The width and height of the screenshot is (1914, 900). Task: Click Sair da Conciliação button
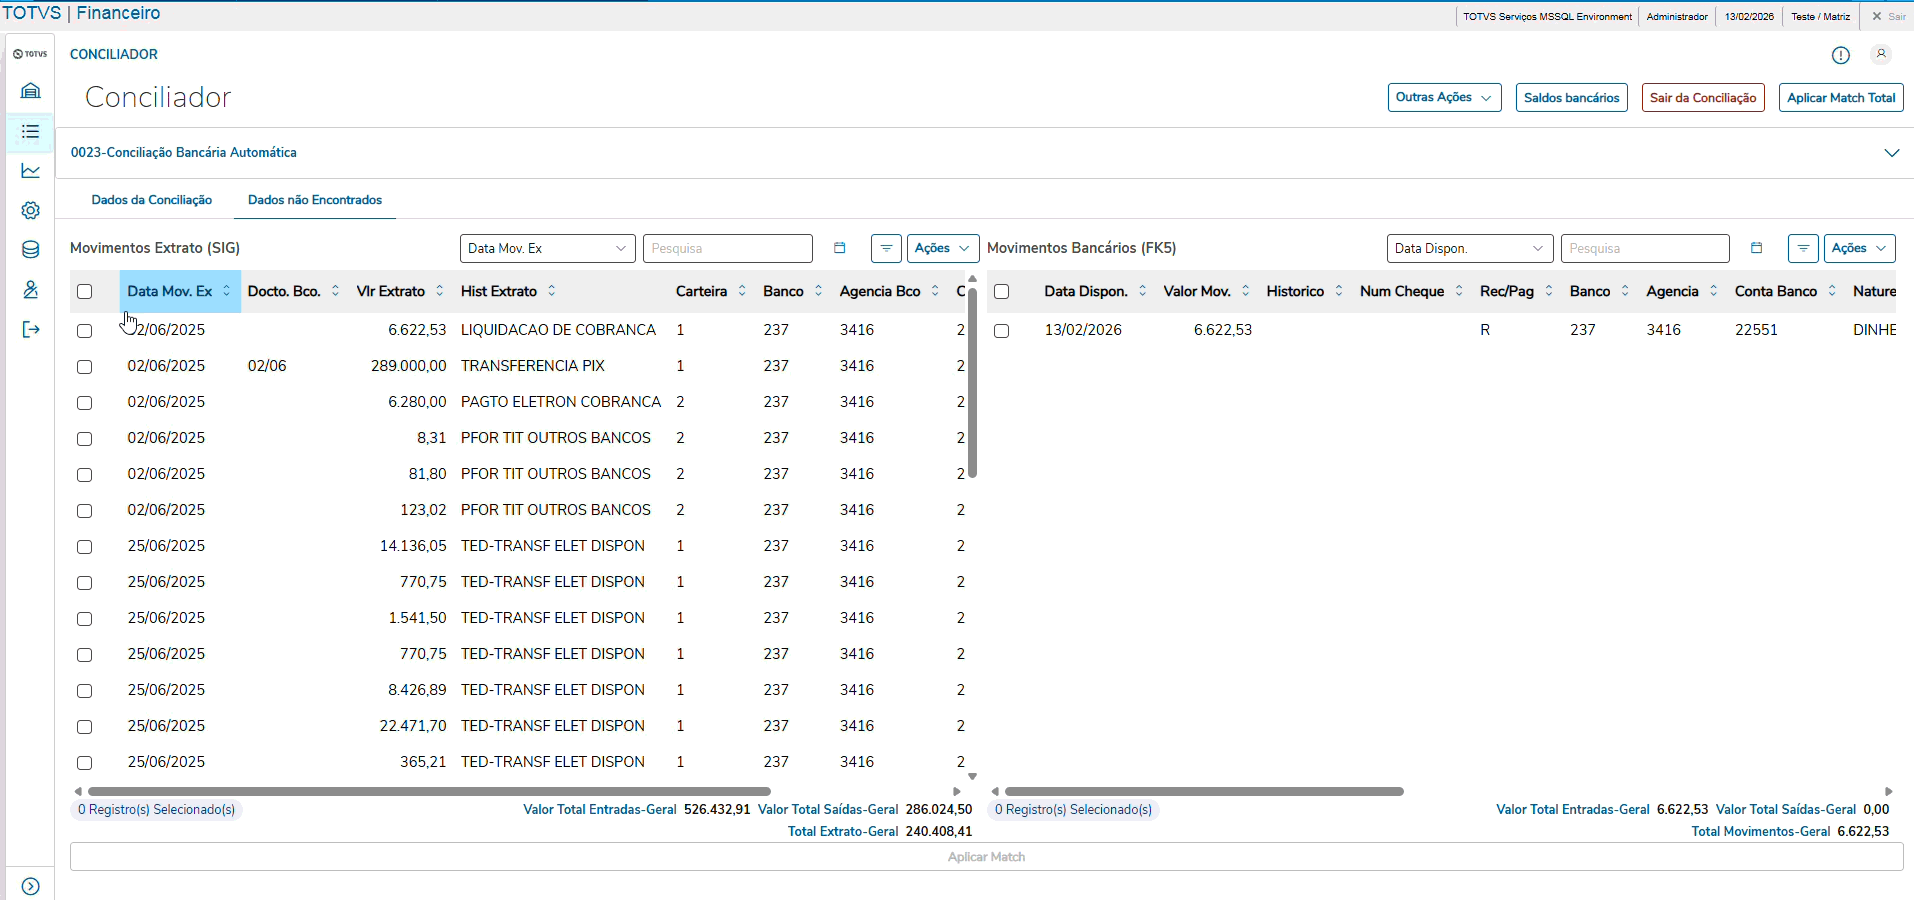click(x=1703, y=98)
